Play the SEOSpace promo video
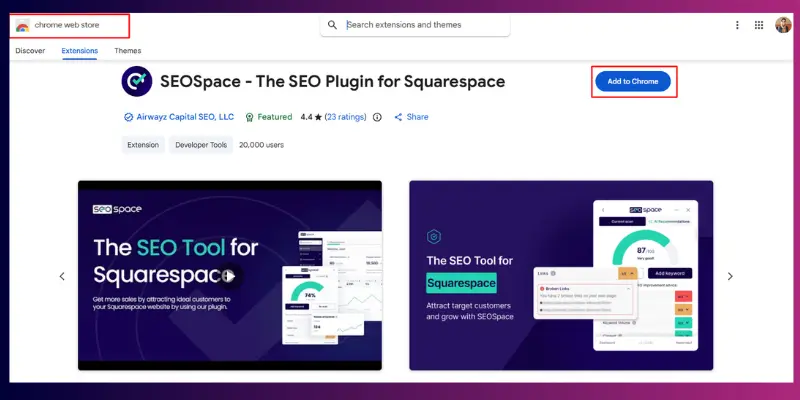The width and height of the screenshot is (800, 400). tap(230, 276)
